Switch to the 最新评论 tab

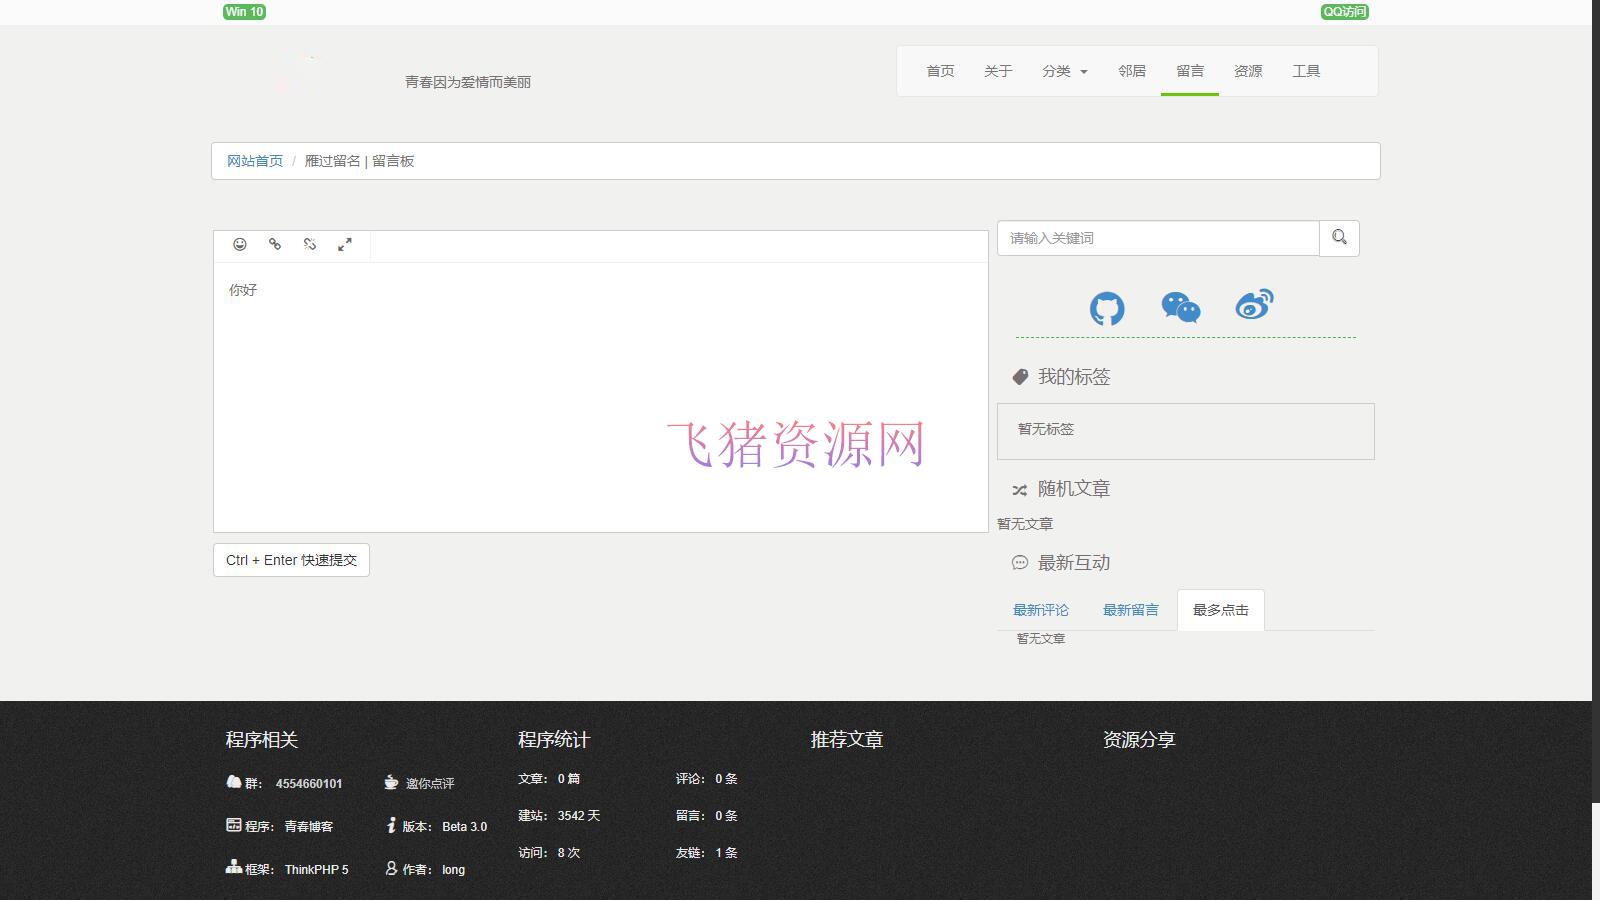(x=1041, y=609)
